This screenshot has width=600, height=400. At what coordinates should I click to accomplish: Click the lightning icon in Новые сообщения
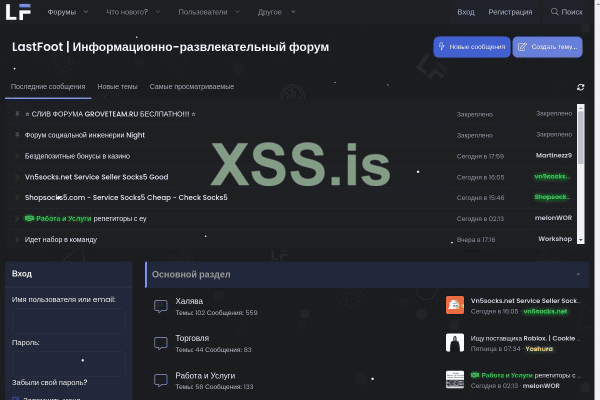[x=441, y=47]
